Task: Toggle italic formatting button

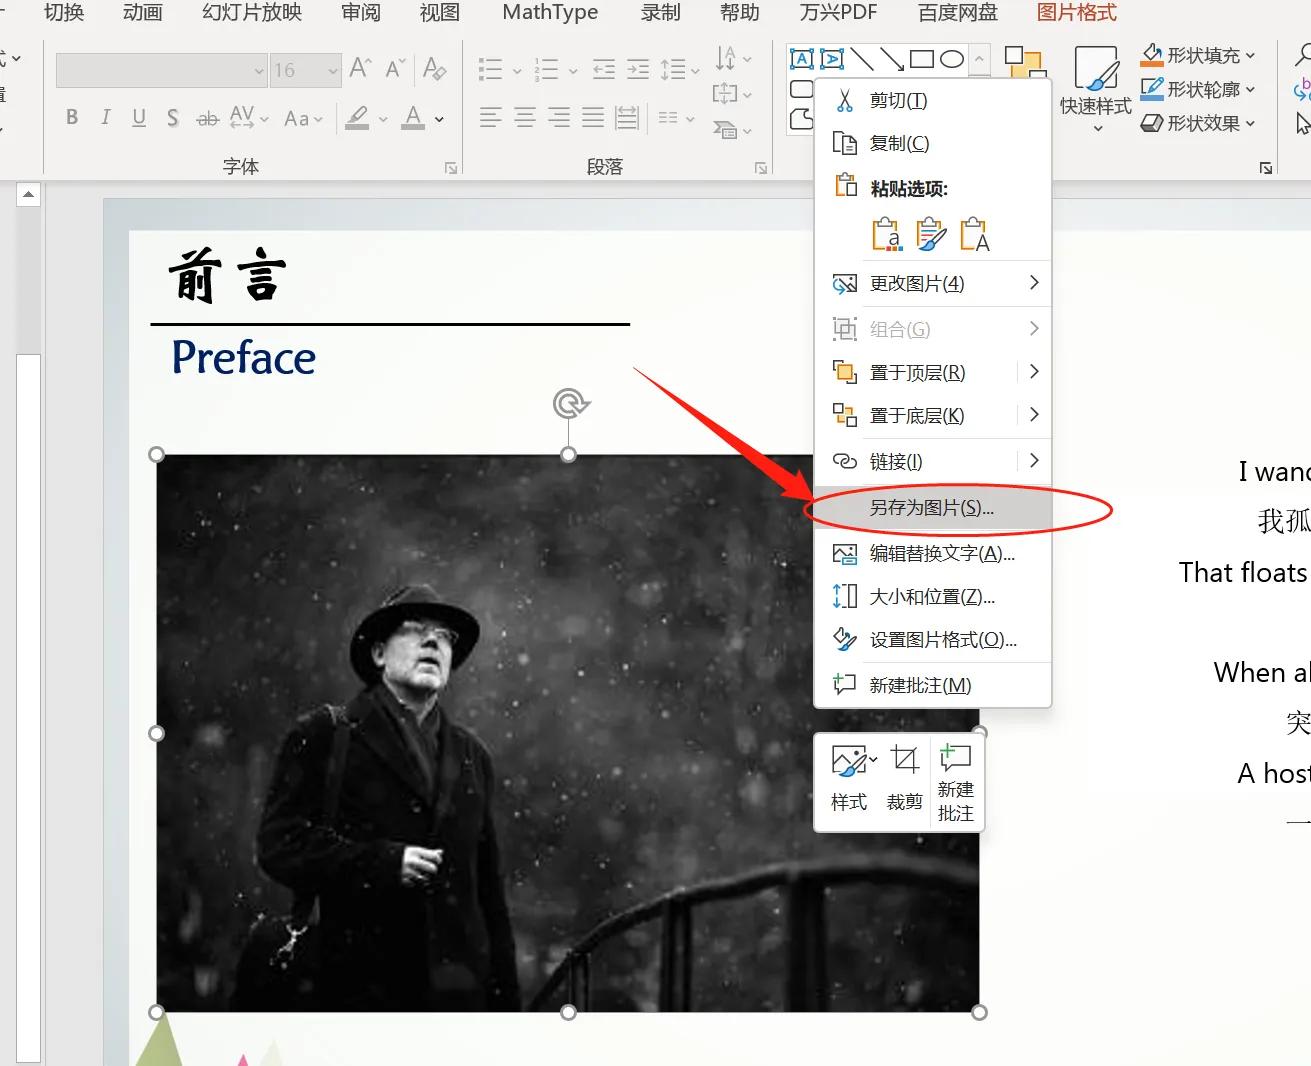Action: (x=106, y=117)
